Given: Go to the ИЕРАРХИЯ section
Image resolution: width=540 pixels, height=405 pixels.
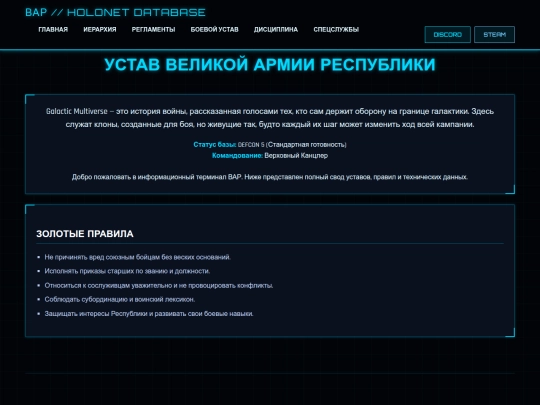Looking at the screenshot, I should pyautogui.click(x=100, y=30).
